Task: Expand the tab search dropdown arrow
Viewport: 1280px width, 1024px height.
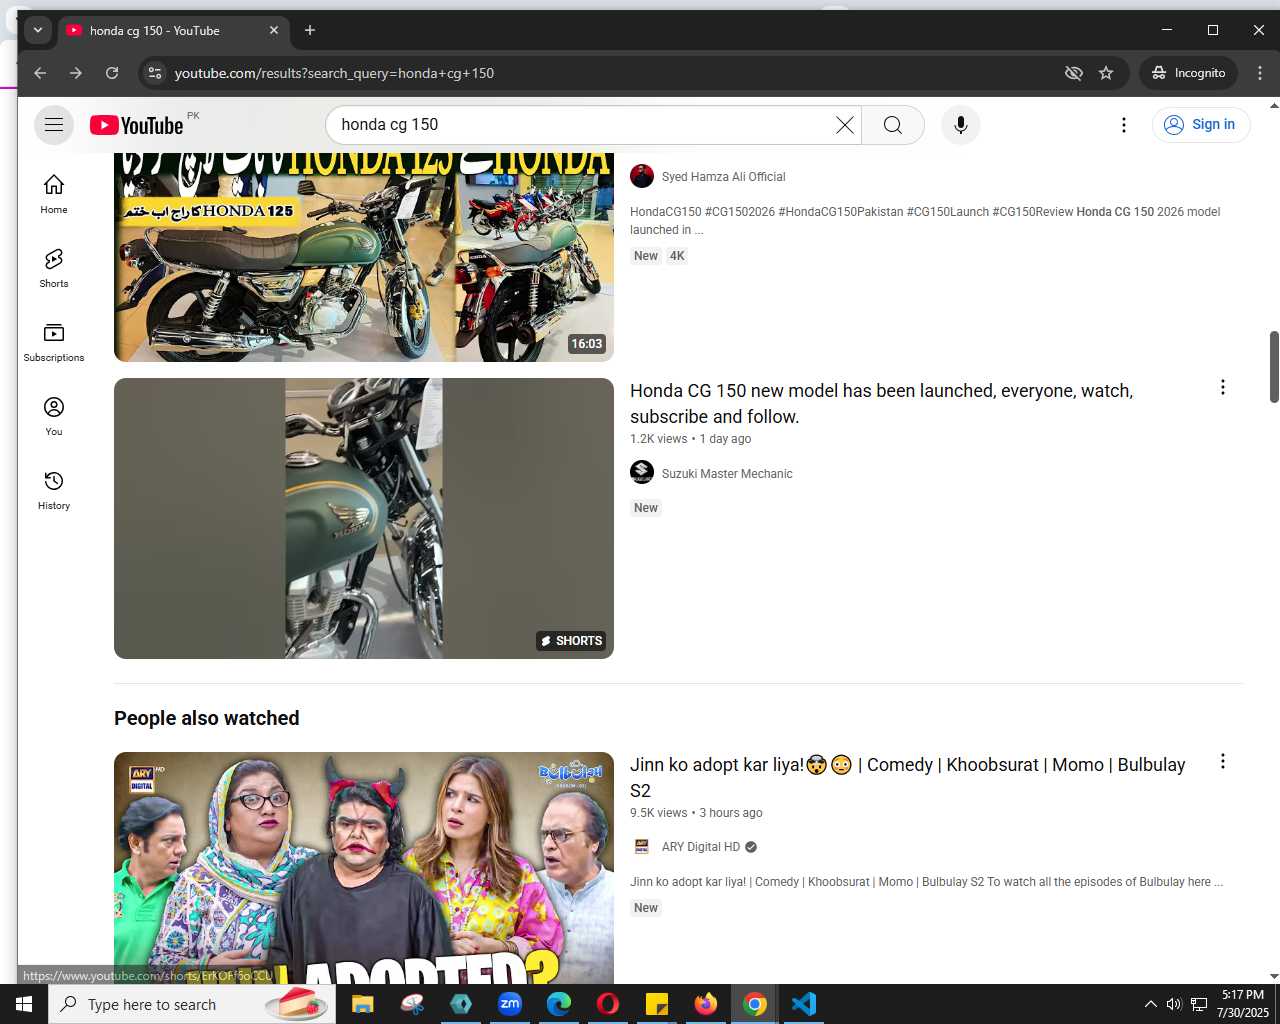Action: point(38,30)
